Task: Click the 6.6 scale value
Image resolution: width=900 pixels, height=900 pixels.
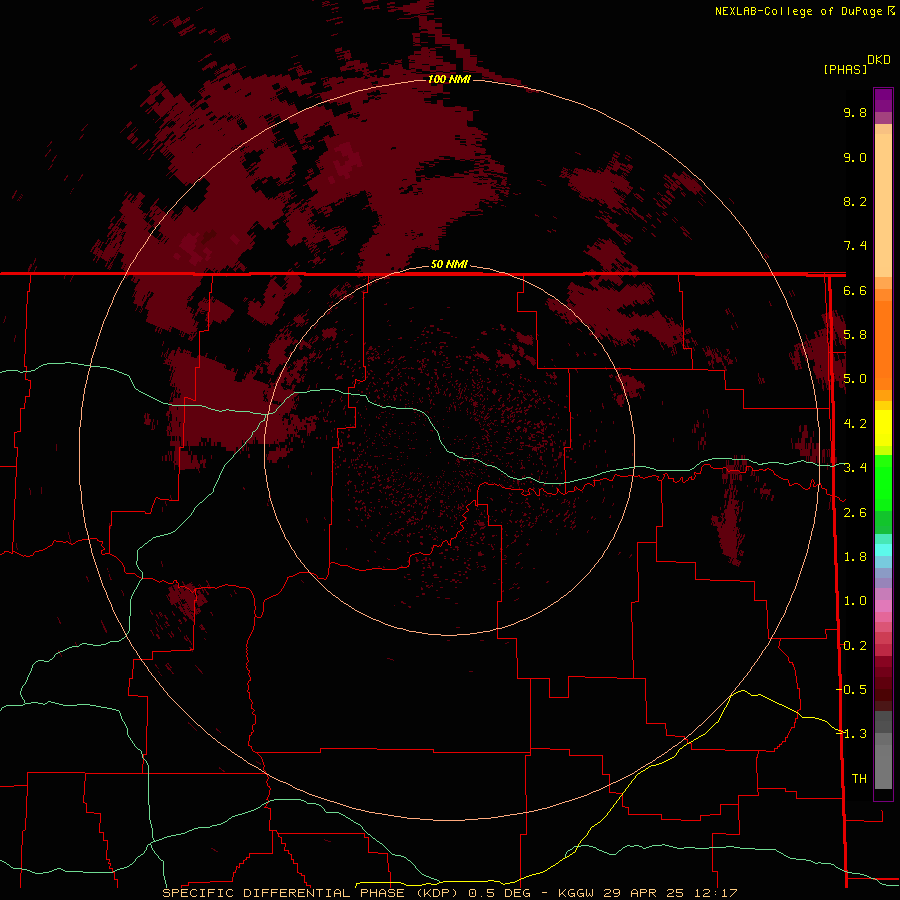Action: pos(855,290)
